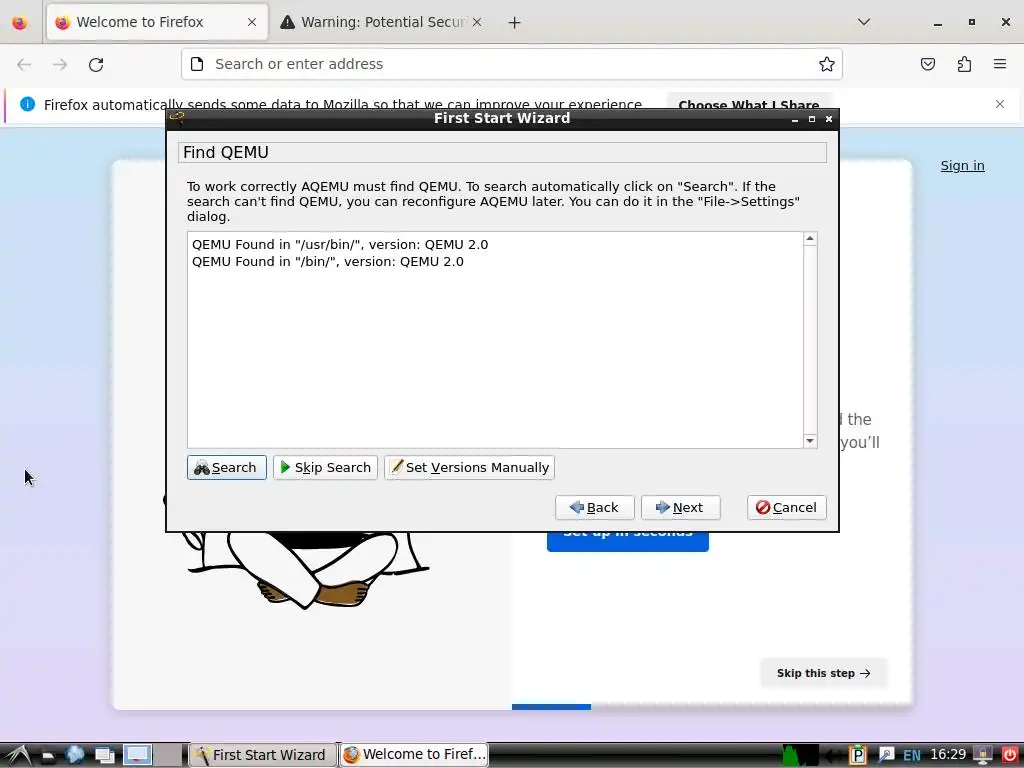This screenshot has width=1024, height=768.
Task: Cancel the First Start Wizard
Action: [x=786, y=507]
